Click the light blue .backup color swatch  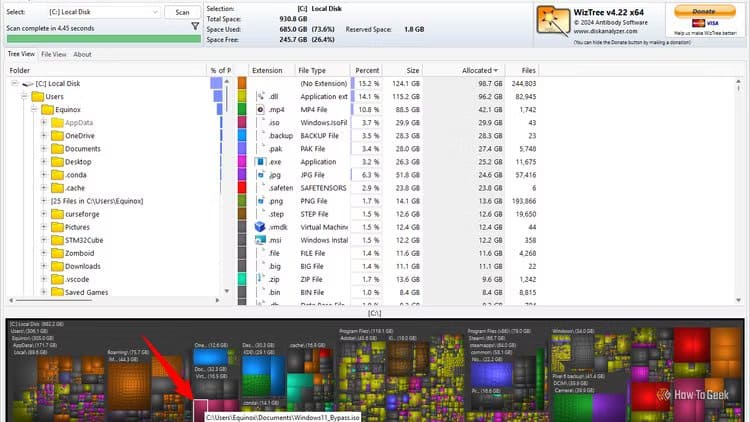242,135
